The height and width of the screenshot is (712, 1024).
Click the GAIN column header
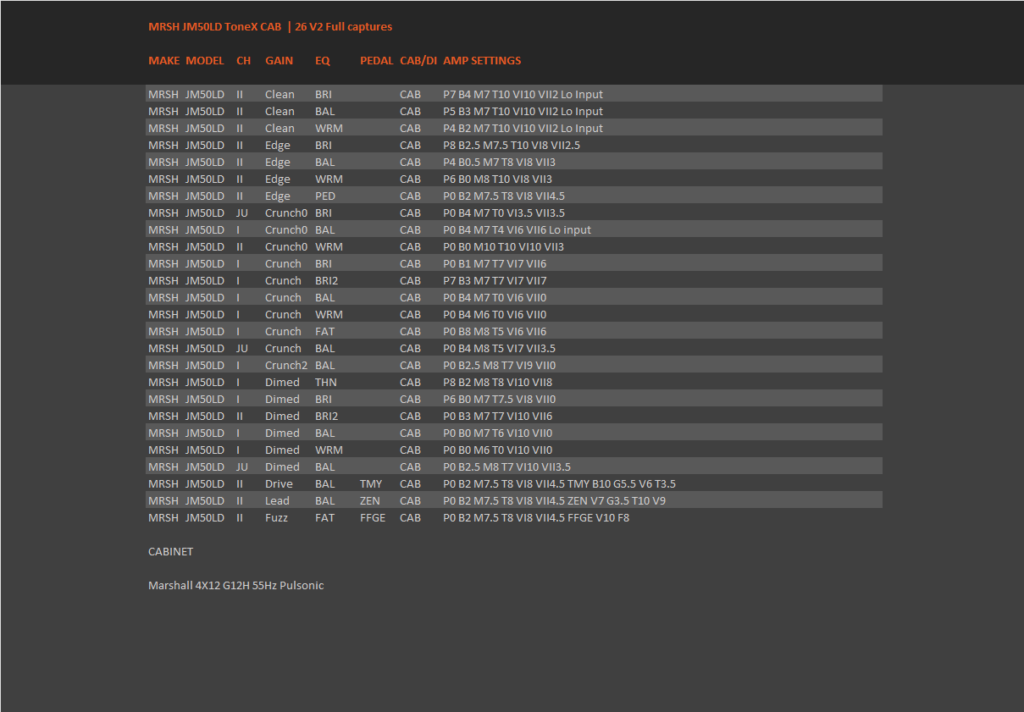coord(279,61)
